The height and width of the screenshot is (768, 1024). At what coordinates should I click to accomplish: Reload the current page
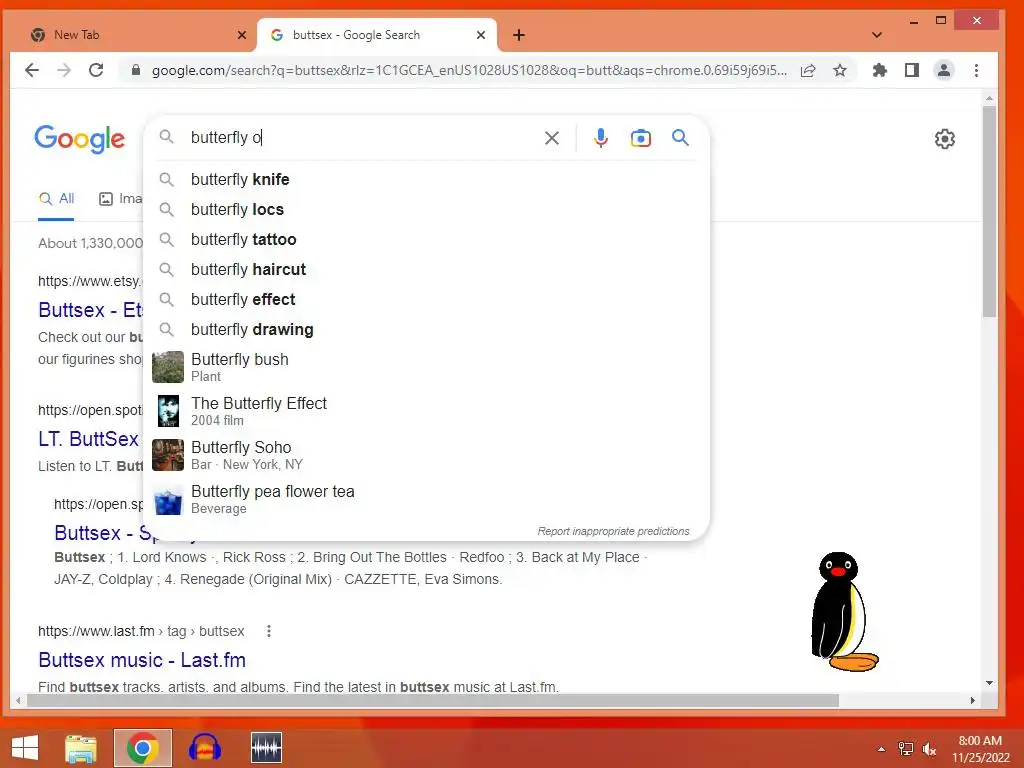[x=96, y=70]
